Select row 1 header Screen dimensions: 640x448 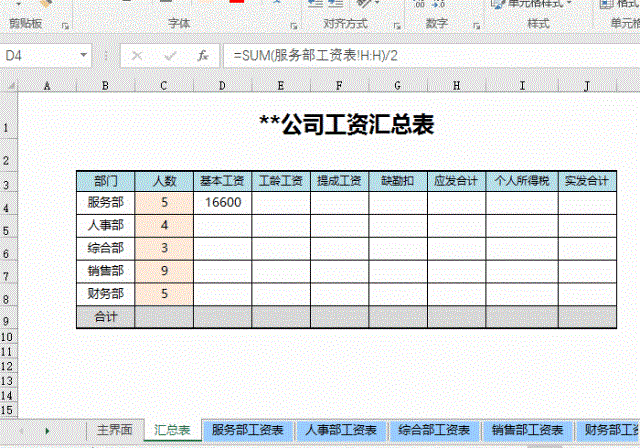[x=9, y=115]
